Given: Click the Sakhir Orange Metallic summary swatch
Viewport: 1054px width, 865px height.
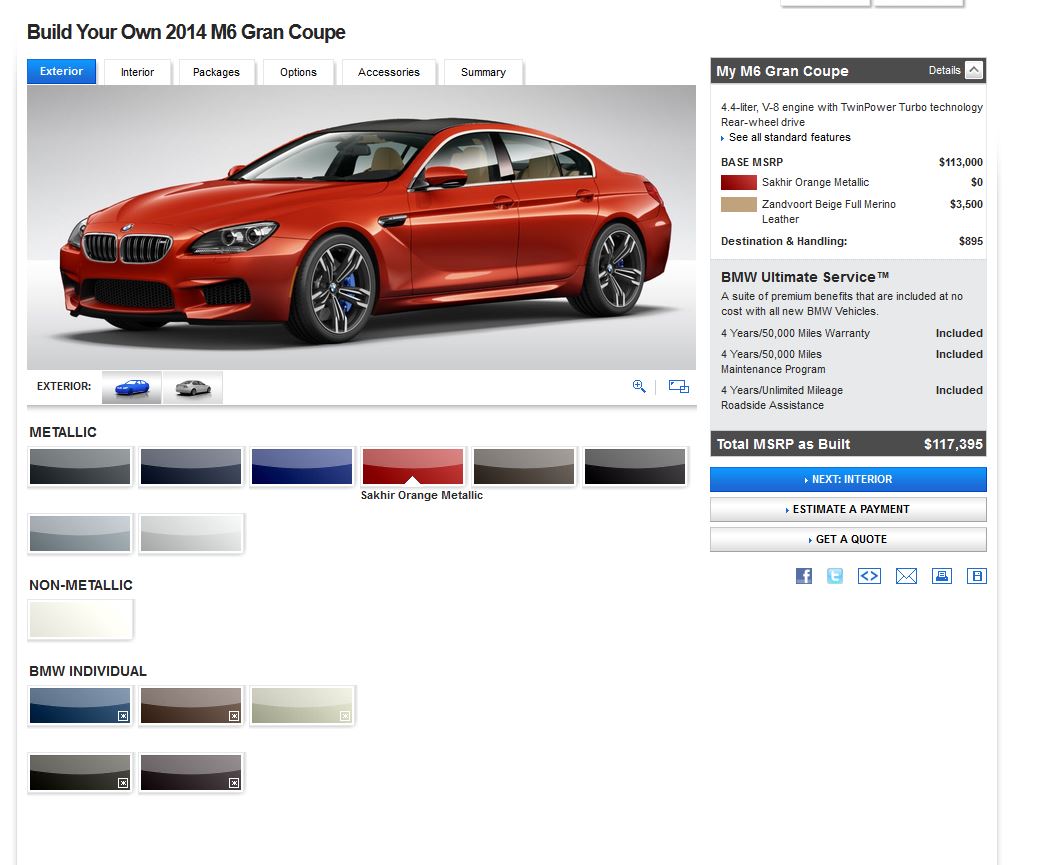Looking at the screenshot, I should tap(739, 182).
